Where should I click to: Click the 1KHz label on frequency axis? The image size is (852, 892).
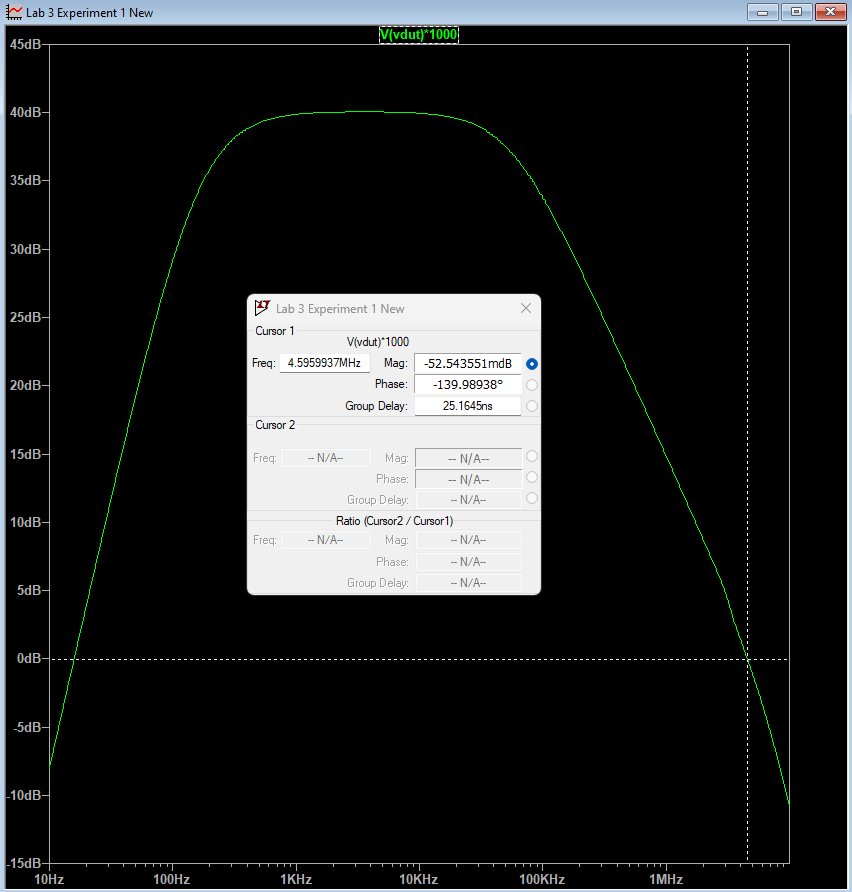pos(296,879)
